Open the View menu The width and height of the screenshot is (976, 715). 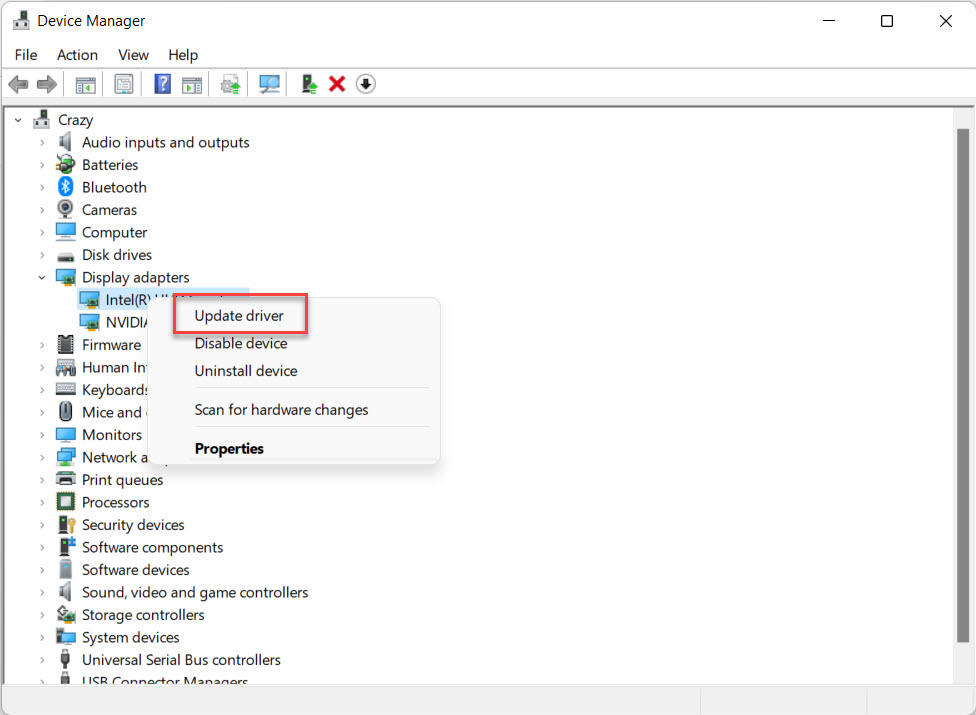tap(133, 55)
